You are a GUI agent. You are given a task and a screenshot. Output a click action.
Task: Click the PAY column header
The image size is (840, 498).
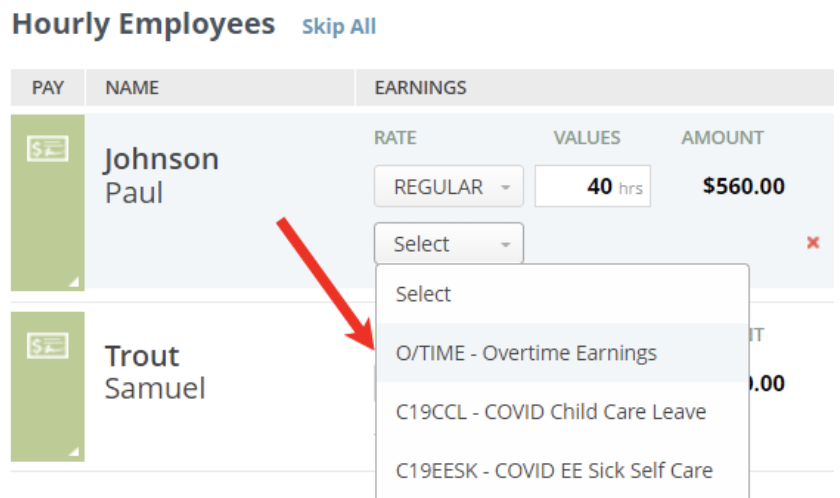(48, 88)
